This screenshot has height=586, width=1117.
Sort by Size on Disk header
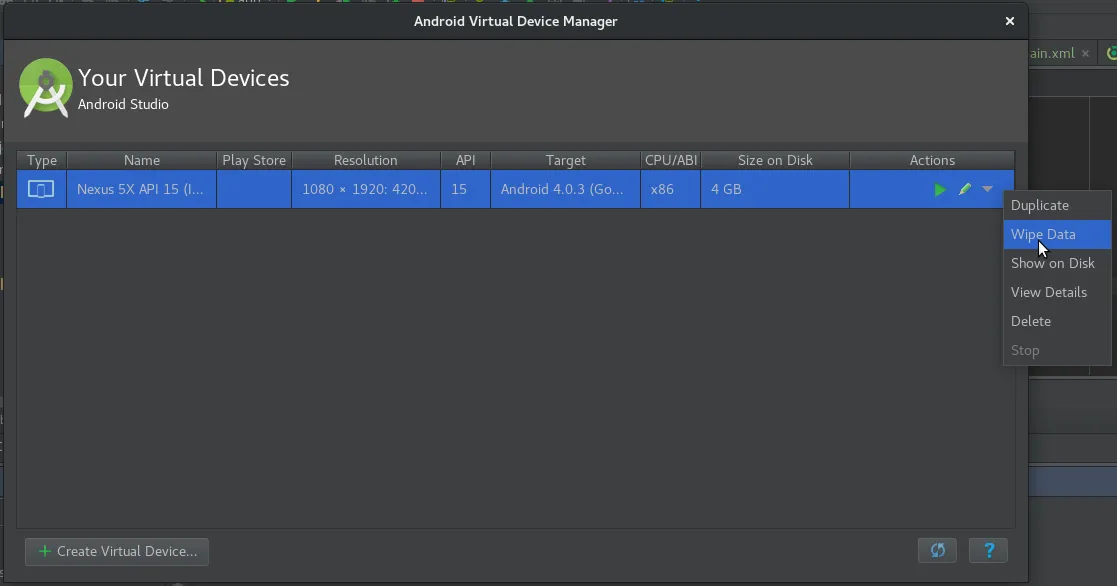point(775,160)
